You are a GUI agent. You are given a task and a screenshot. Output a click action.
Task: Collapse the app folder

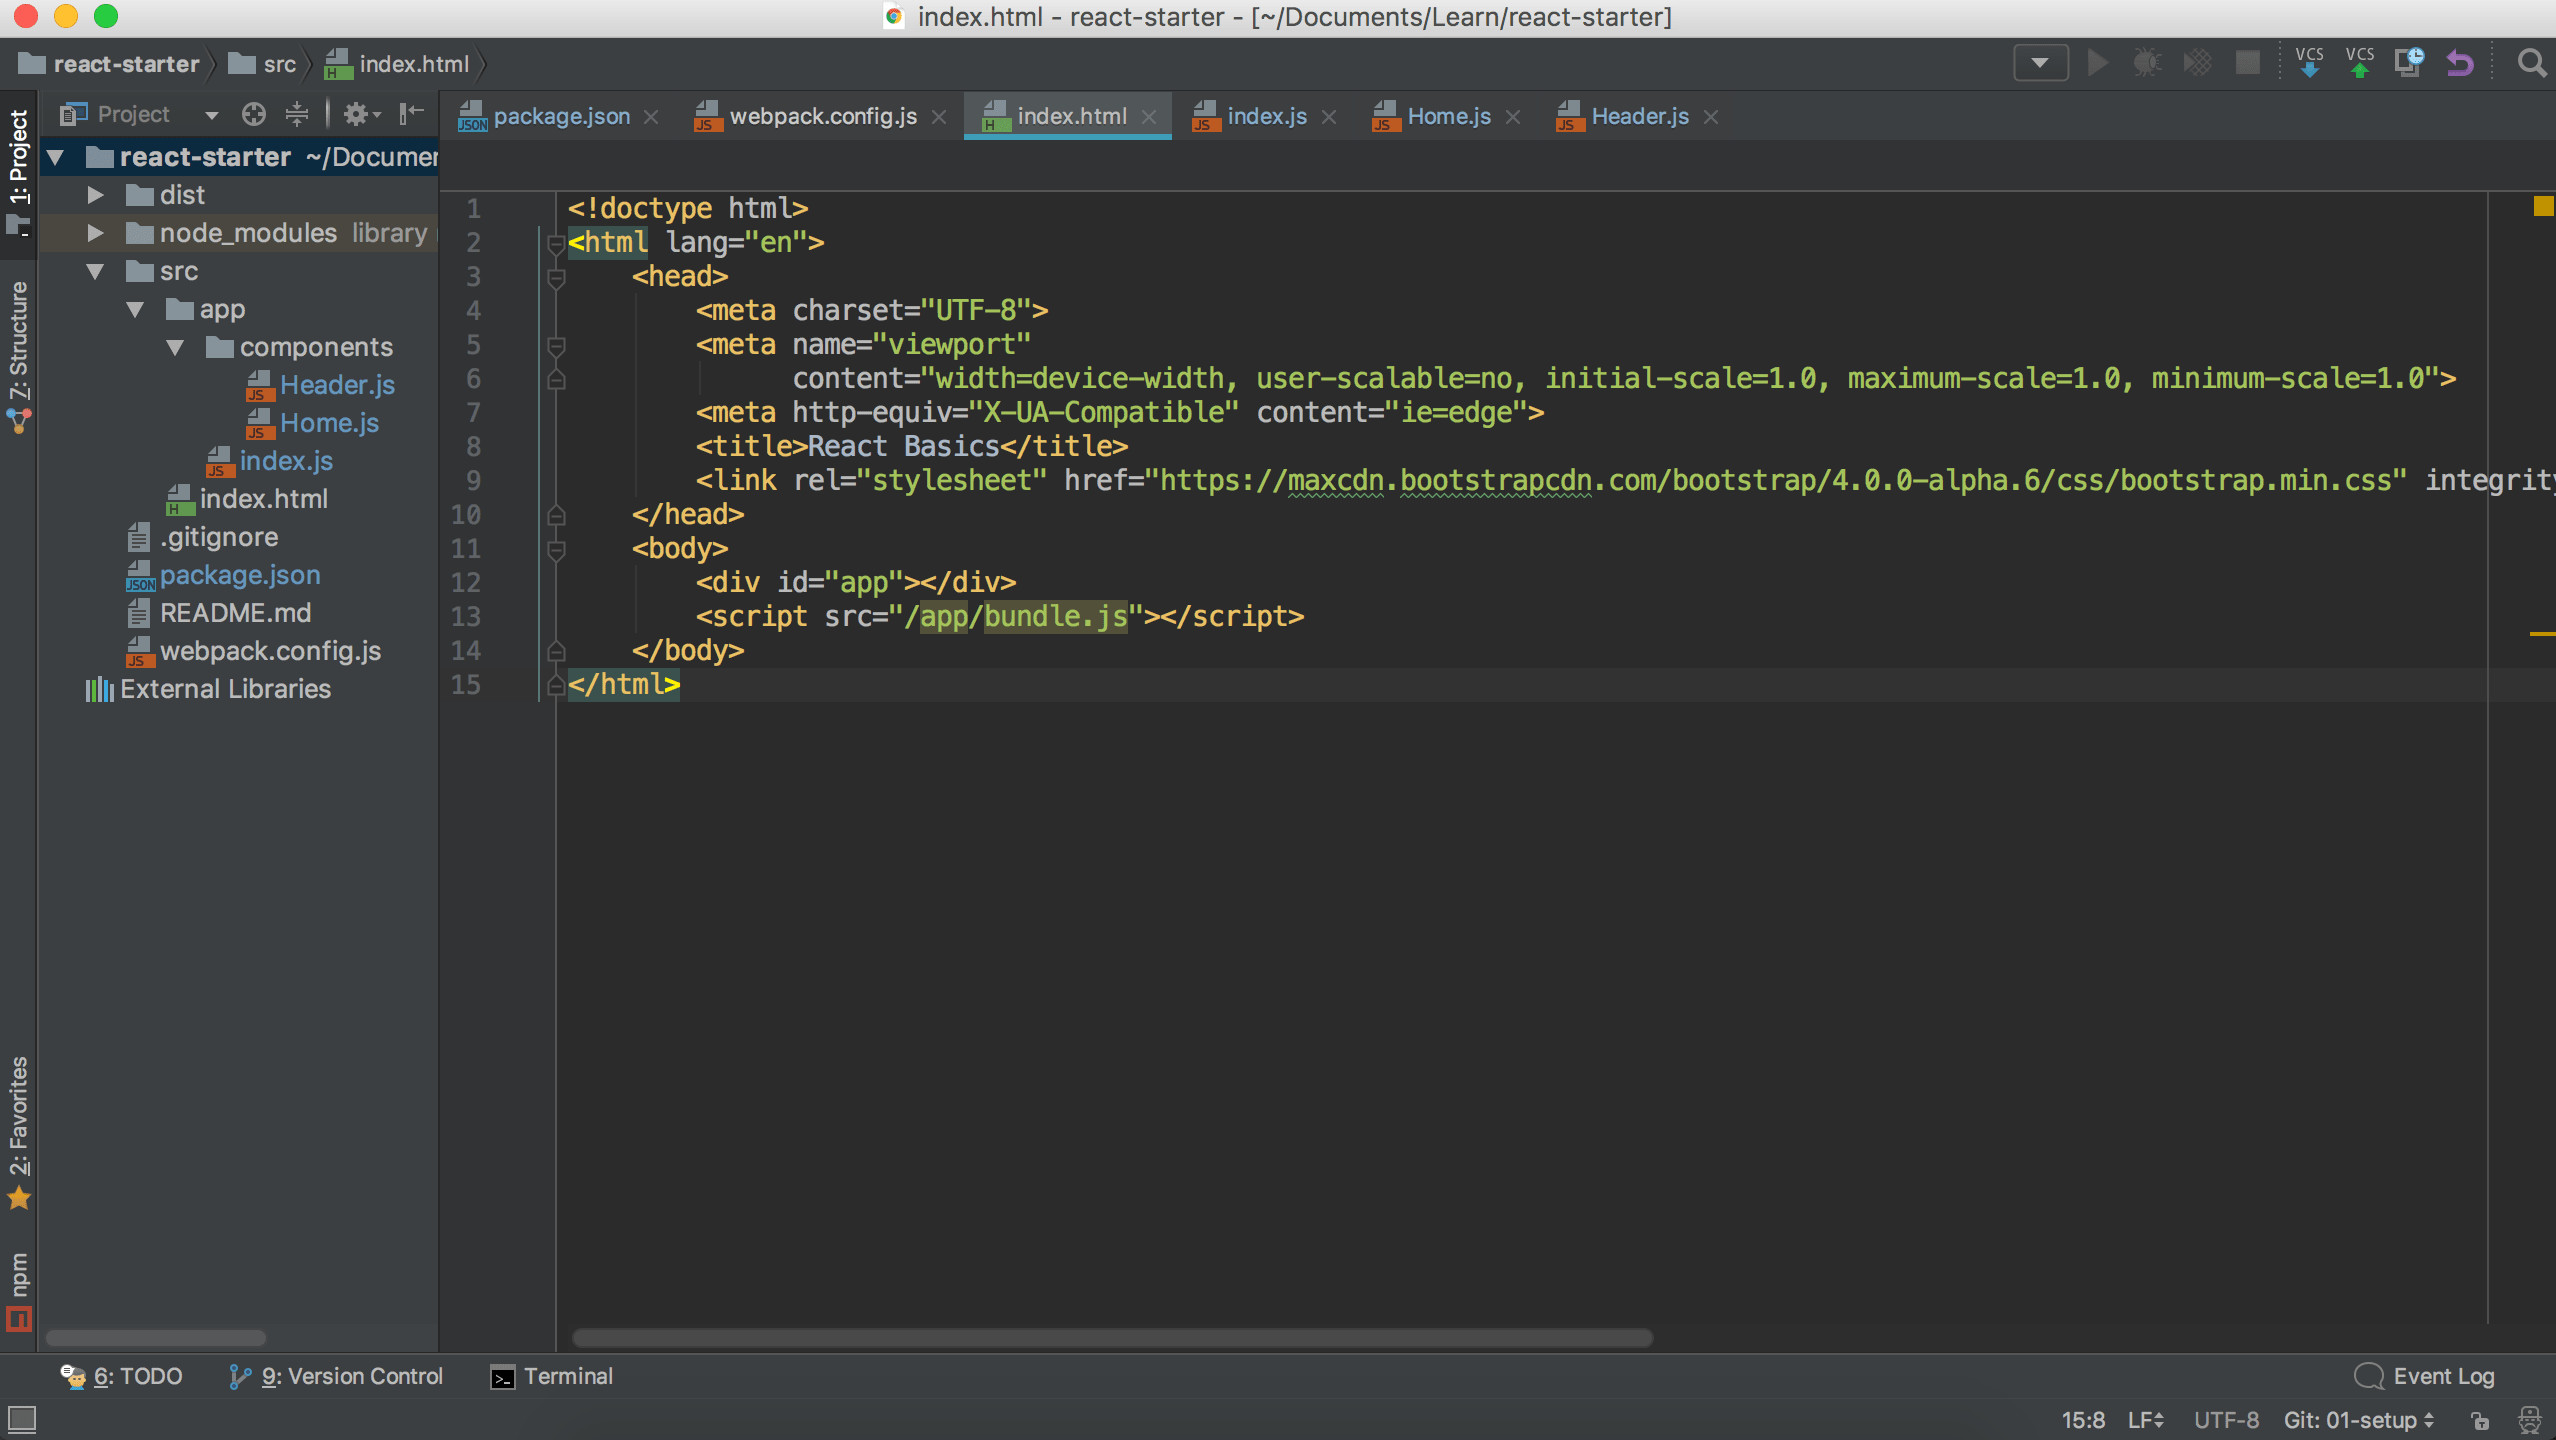click(x=136, y=309)
